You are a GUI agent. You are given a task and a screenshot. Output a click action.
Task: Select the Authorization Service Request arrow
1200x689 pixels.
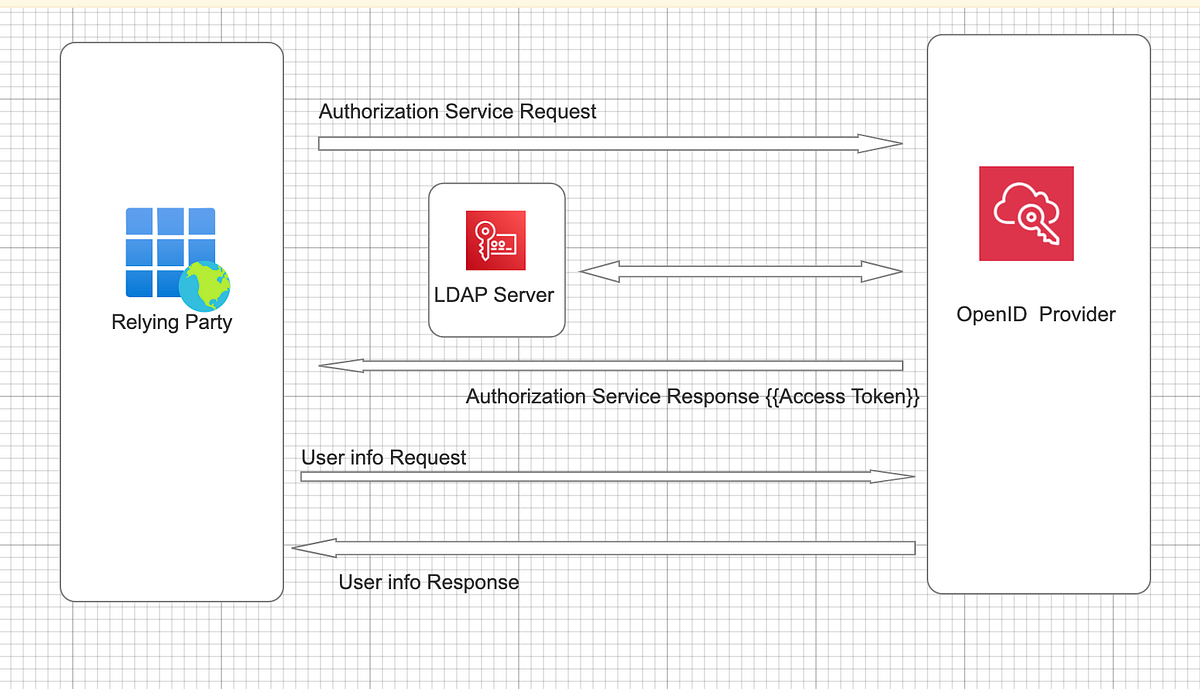point(600,142)
